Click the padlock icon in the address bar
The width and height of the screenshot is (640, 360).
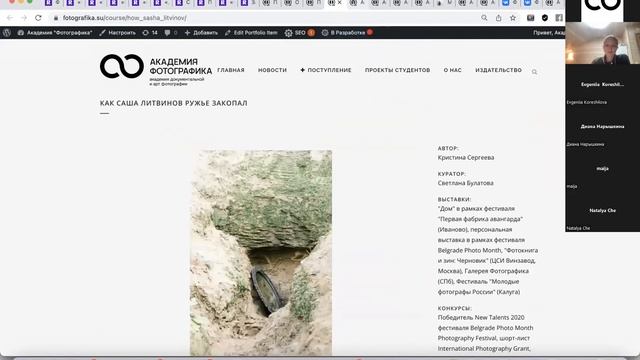pos(56,18)
